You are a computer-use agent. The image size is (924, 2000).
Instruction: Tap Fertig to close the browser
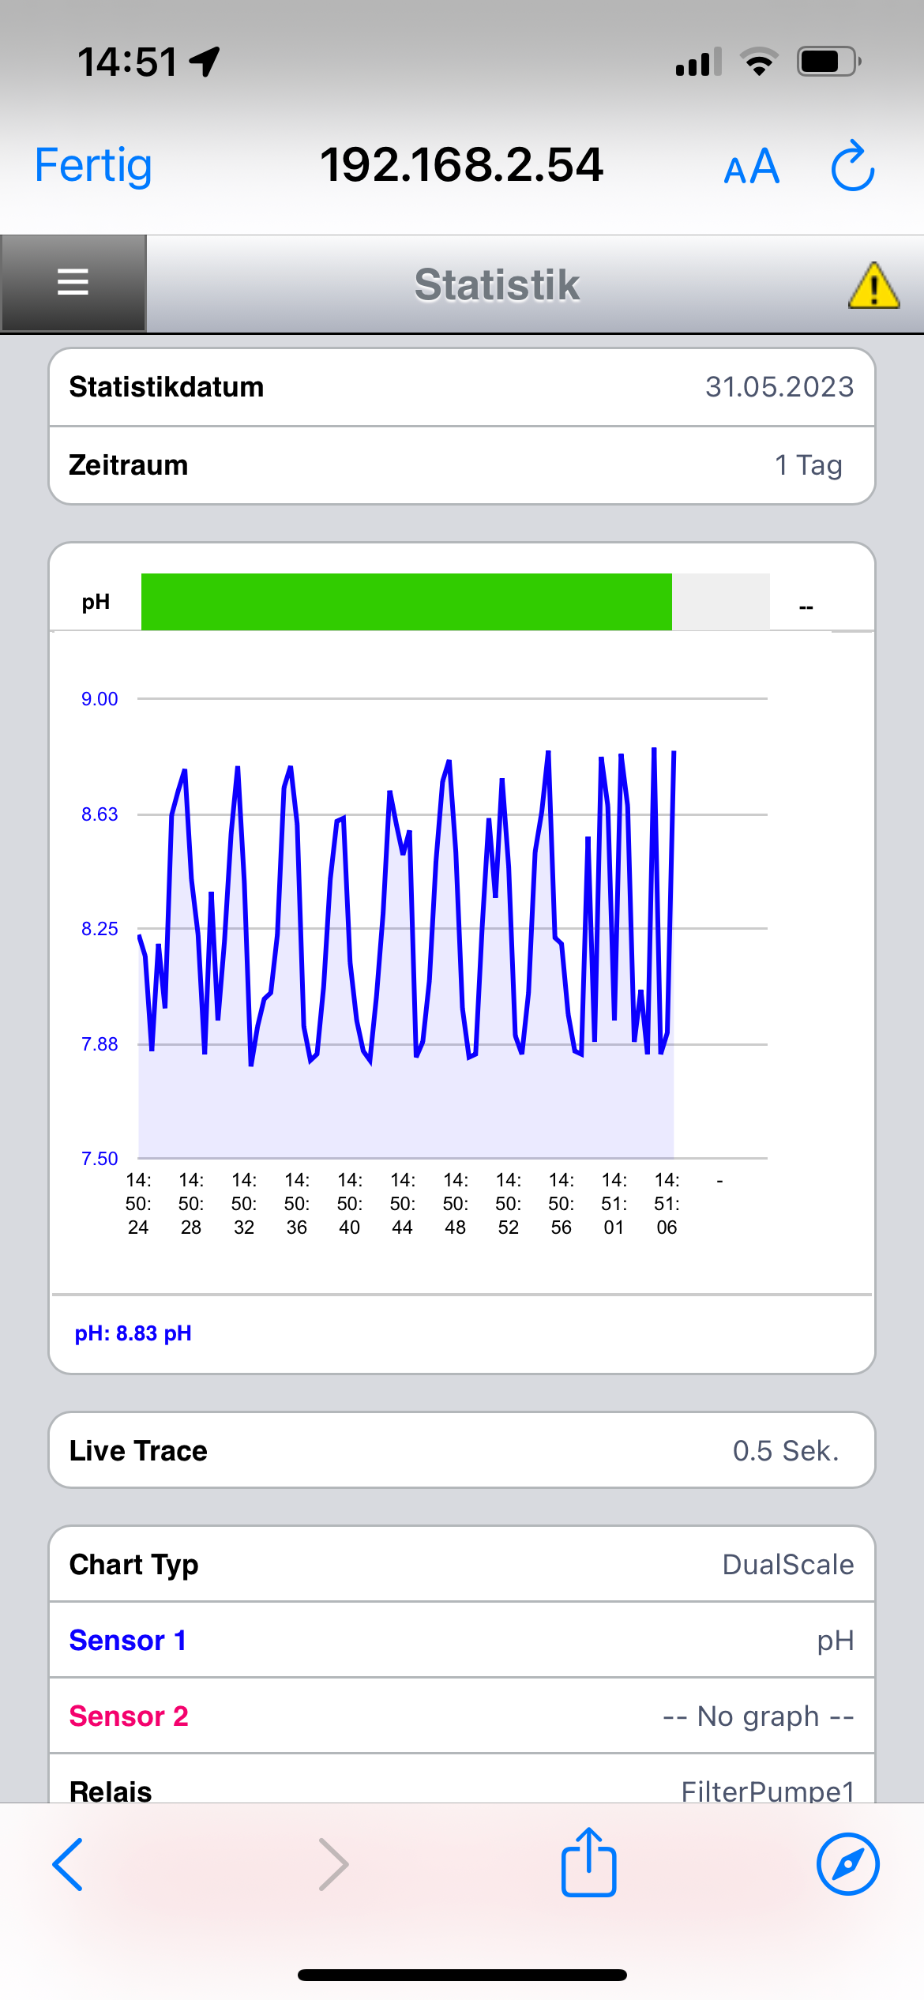click(93, 166)
